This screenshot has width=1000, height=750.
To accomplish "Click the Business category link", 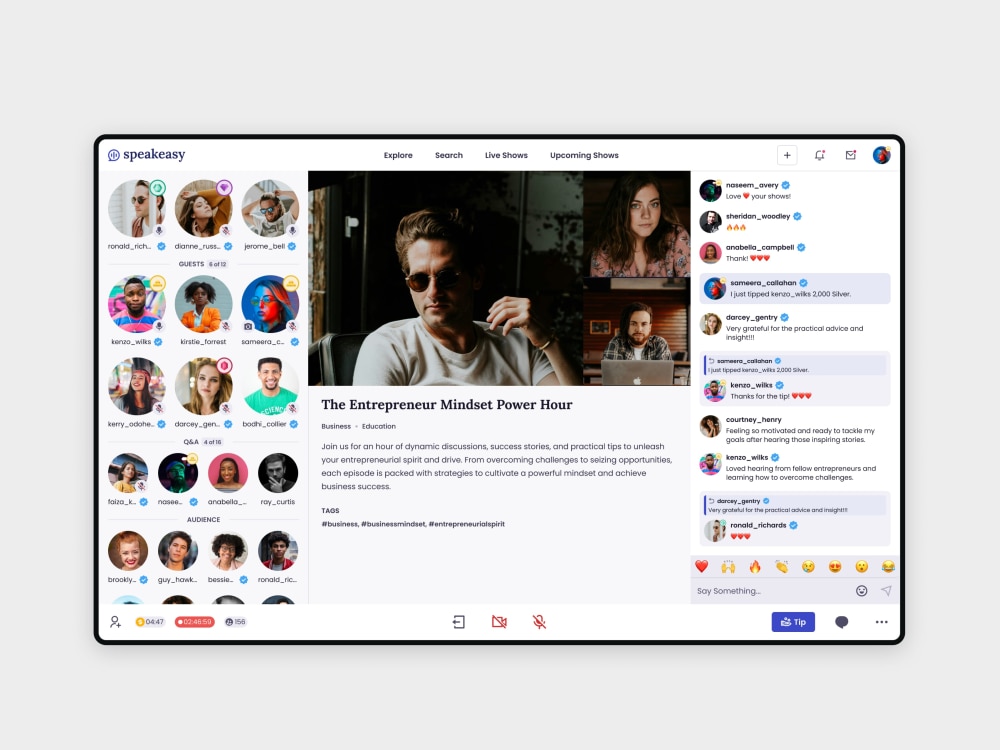I will (336, 426).
